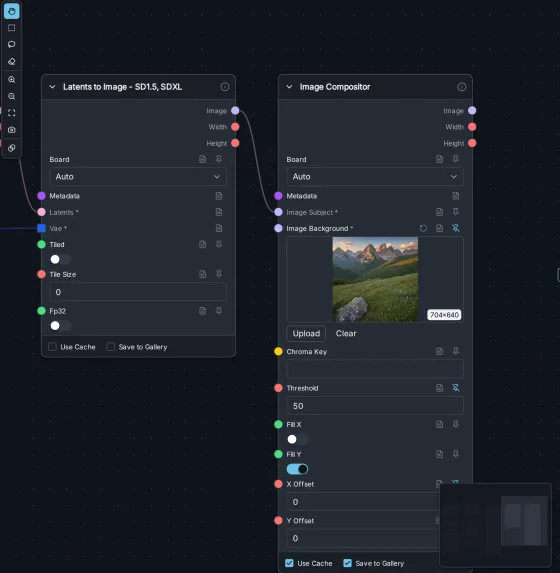Click the Chroma Key input field
Image resolution: width=560 pixels, height=573 pixels.
(375, 368)
